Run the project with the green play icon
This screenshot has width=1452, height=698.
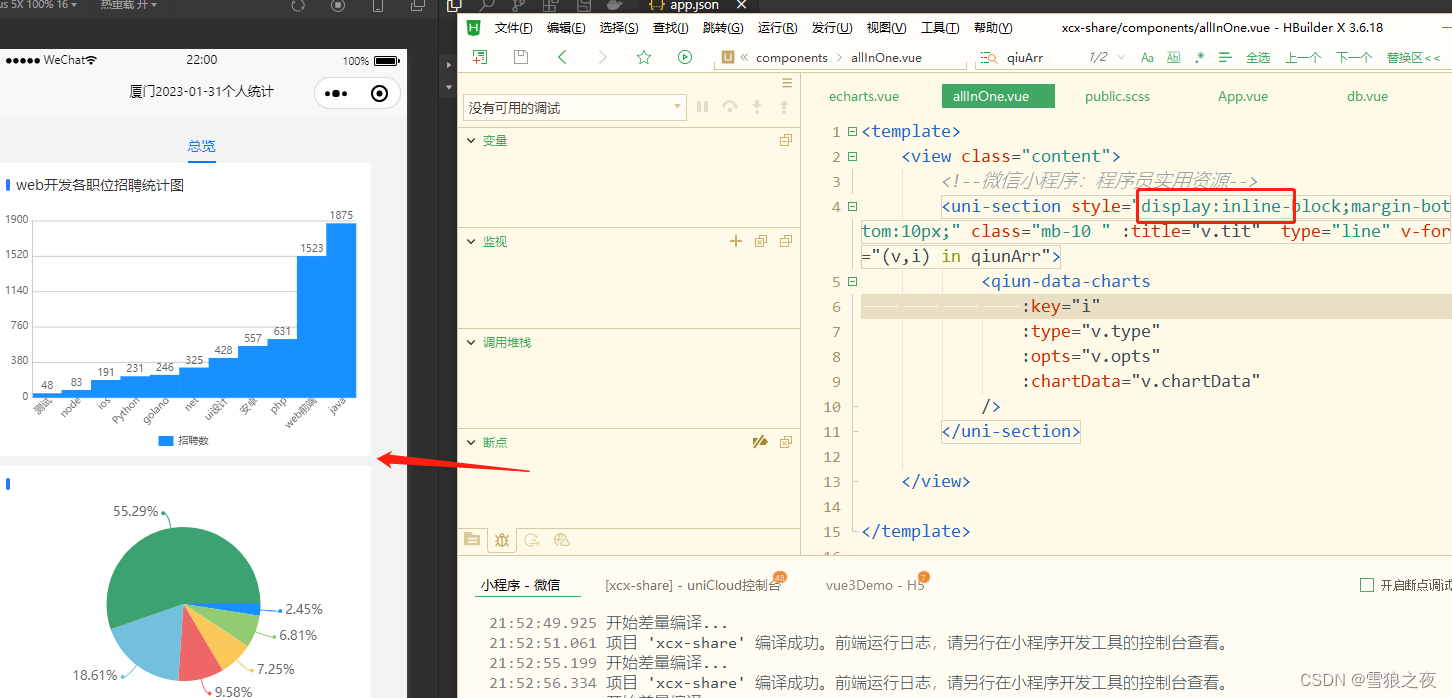(684, 57)
